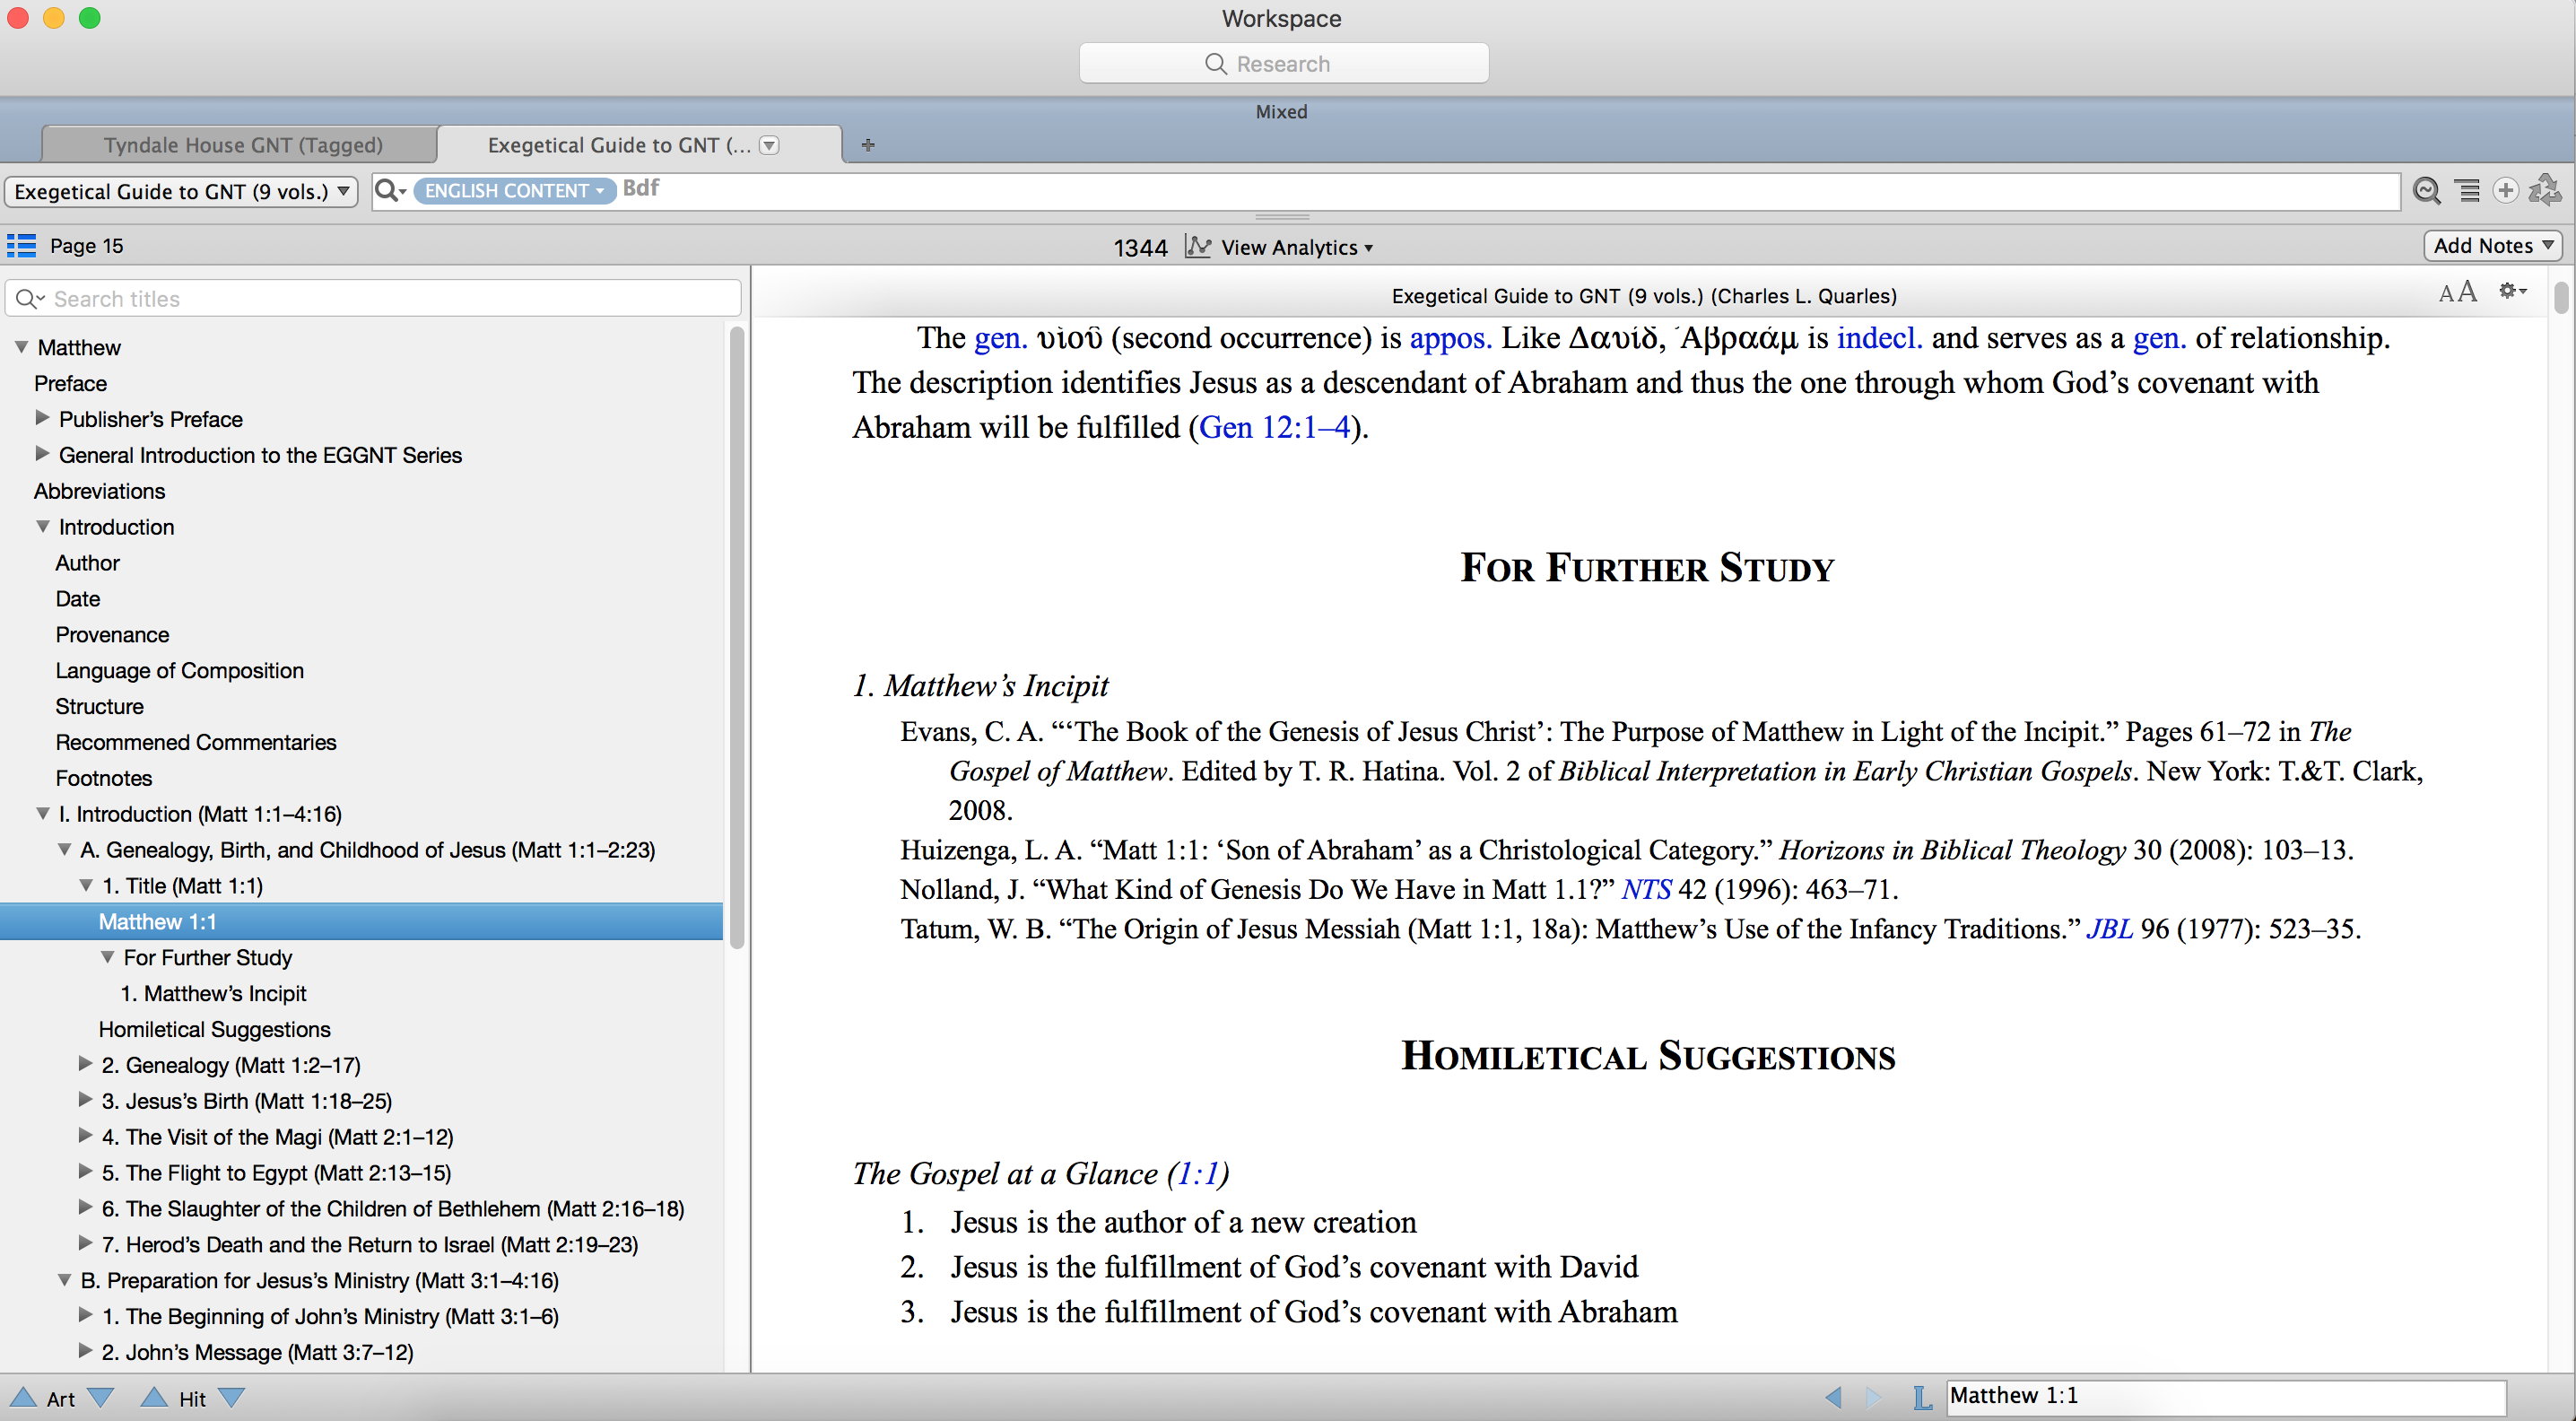The image size is (2576, 1421).
Task: Click the indented lines outline icon
Action: pos(2468,190)
